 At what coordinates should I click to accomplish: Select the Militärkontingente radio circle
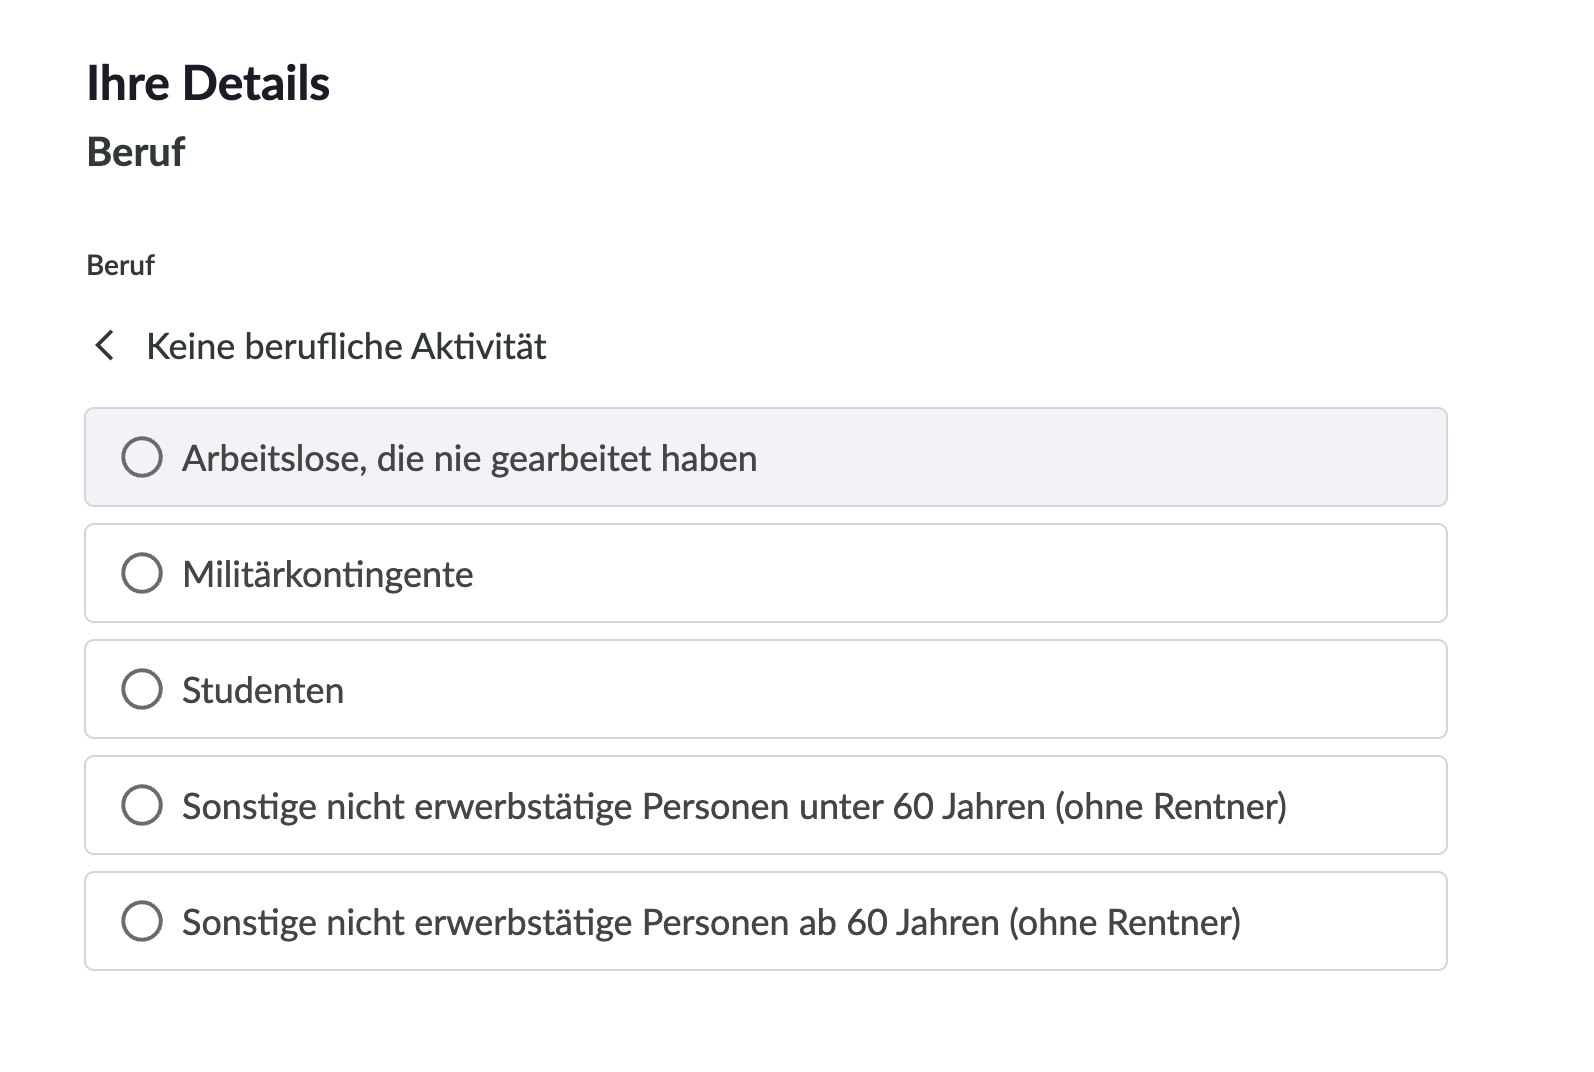tap(142, 573)
